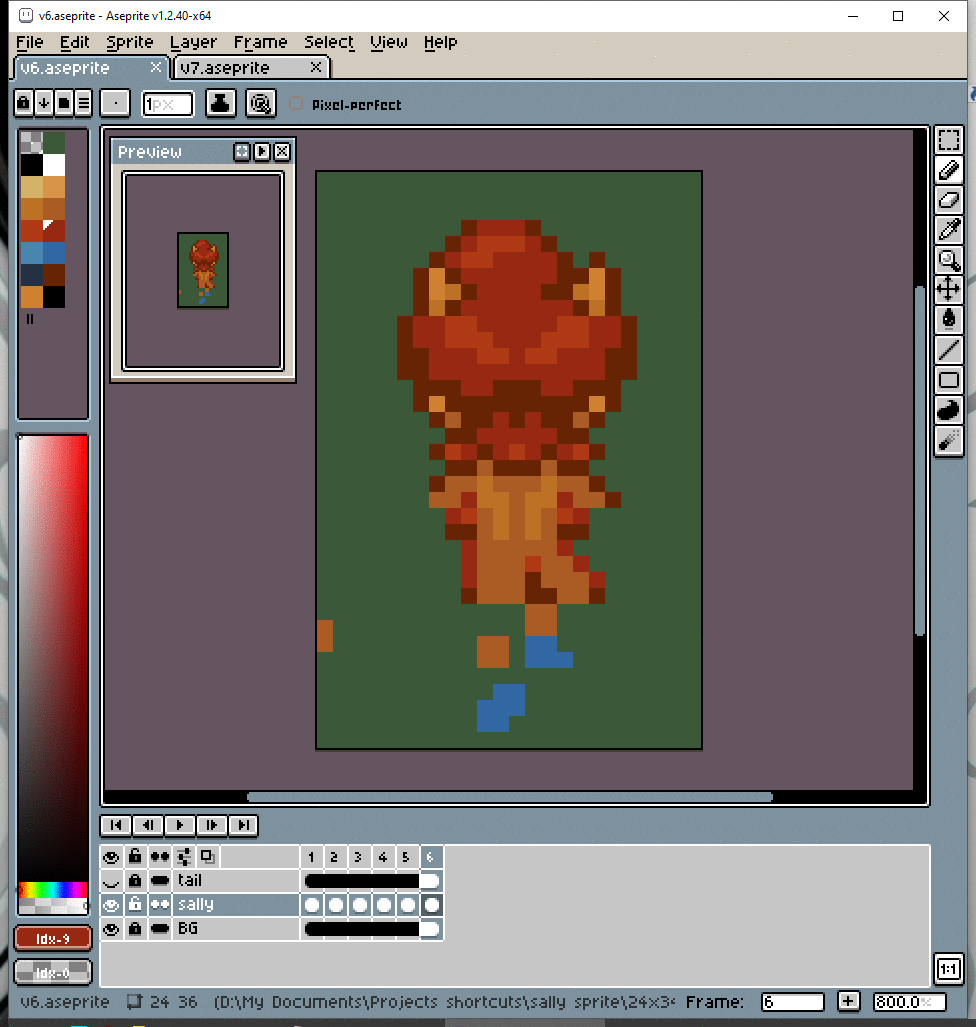Select the Zoom magnifier tool
Image resolution: width=976 pixels, height=1027 pixels.
tap(948, 260)
